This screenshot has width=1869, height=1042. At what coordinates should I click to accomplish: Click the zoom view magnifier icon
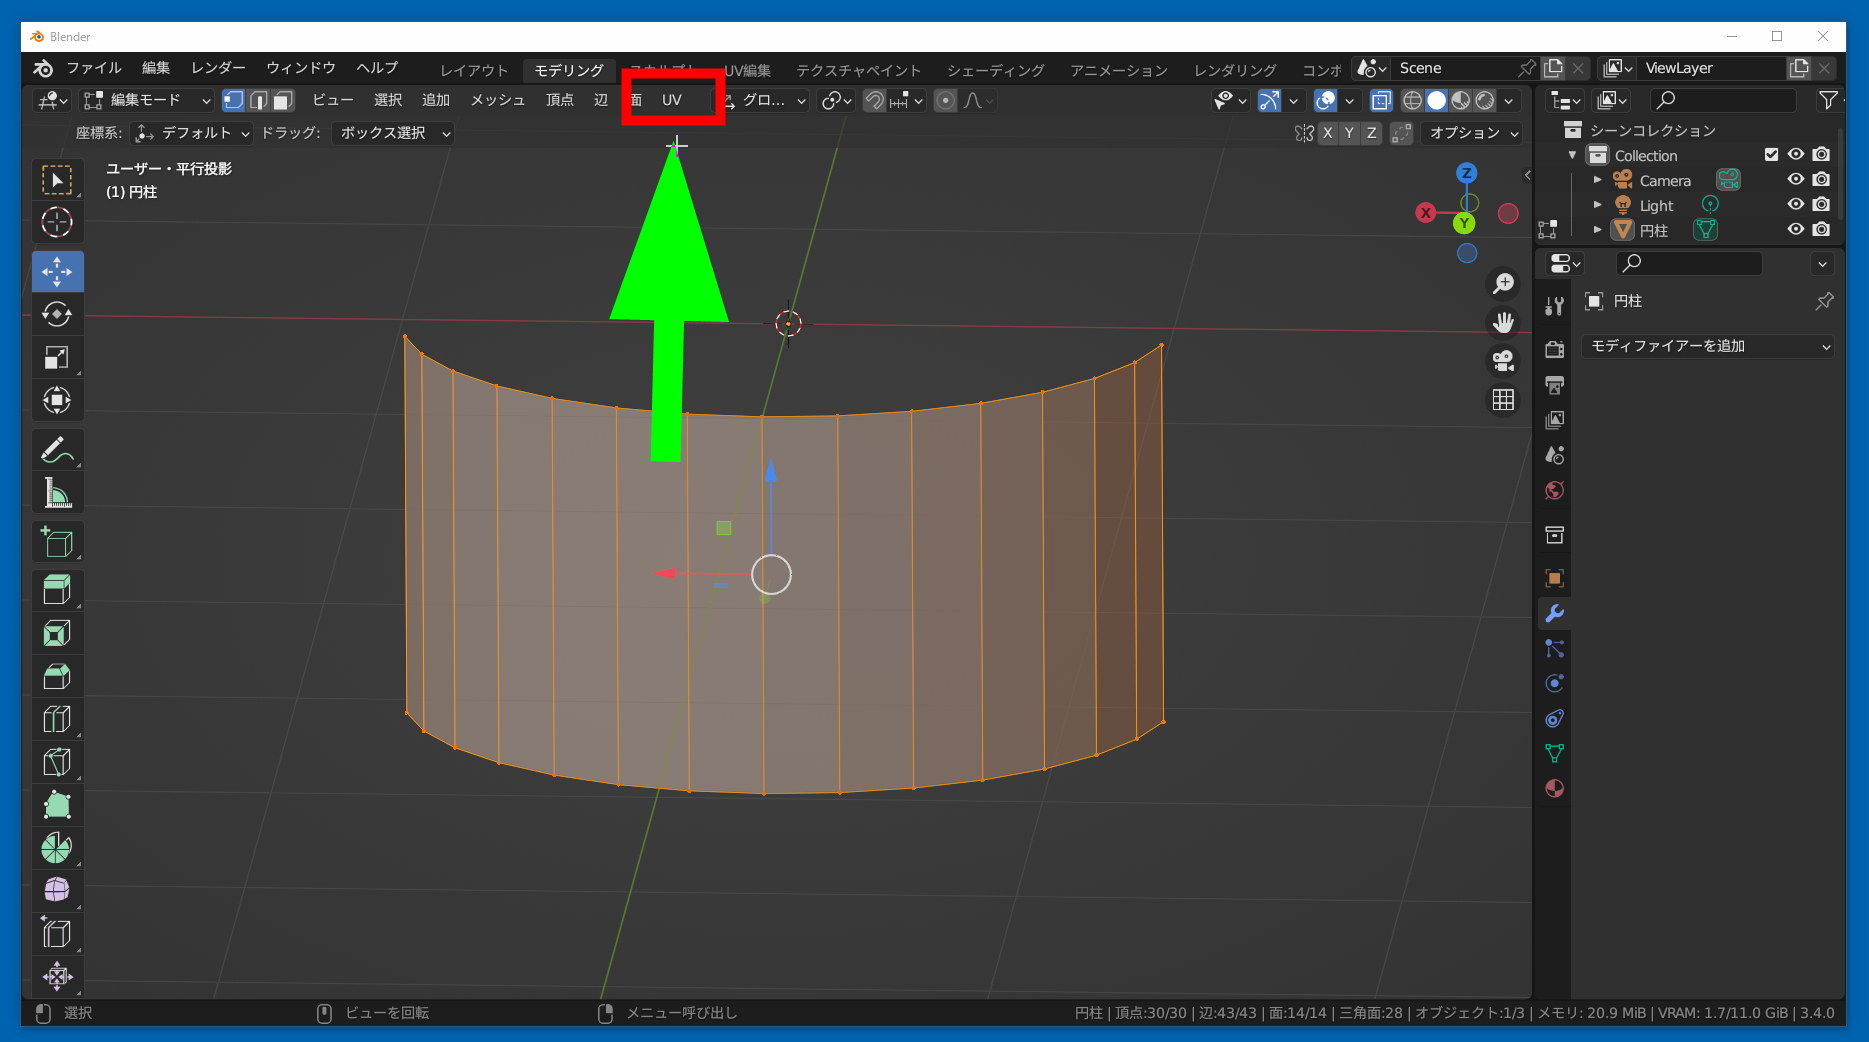[x=1503, y=284]
